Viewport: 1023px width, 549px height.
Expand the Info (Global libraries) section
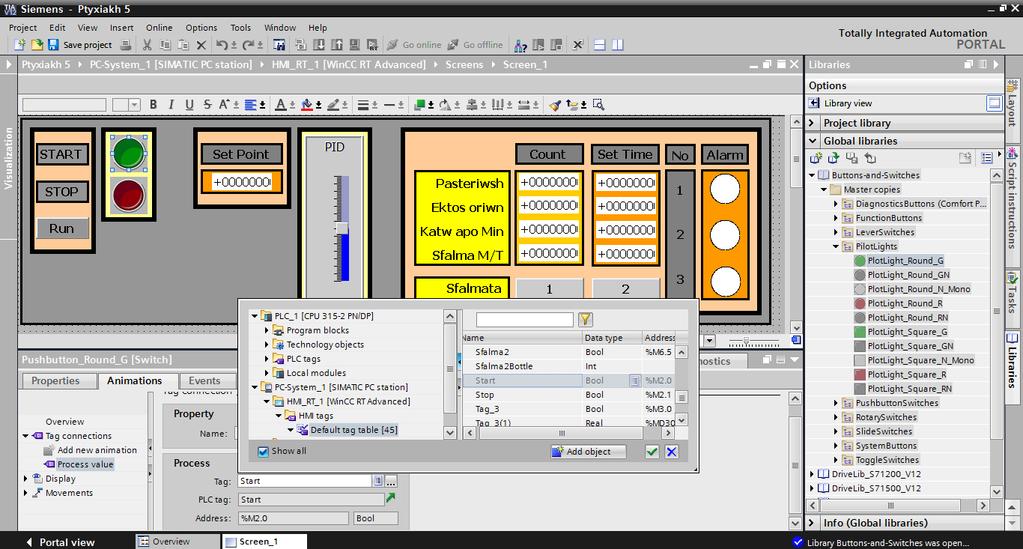(x=812, y=523)
